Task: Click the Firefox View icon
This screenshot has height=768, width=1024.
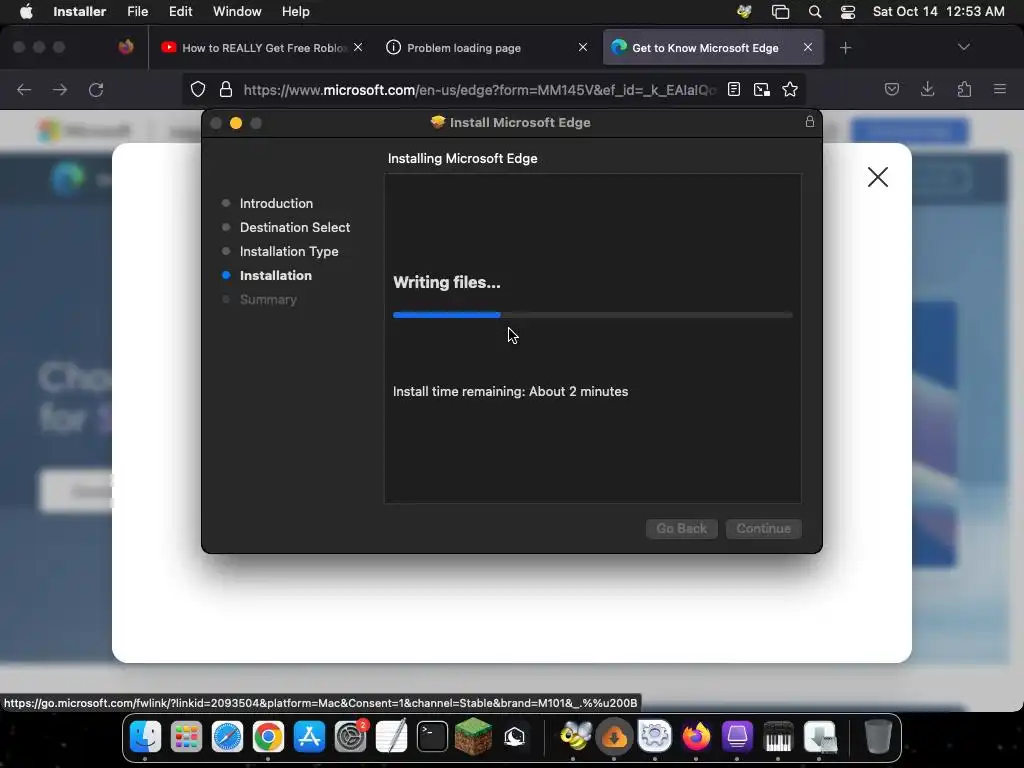Action: tap(125, 47)
